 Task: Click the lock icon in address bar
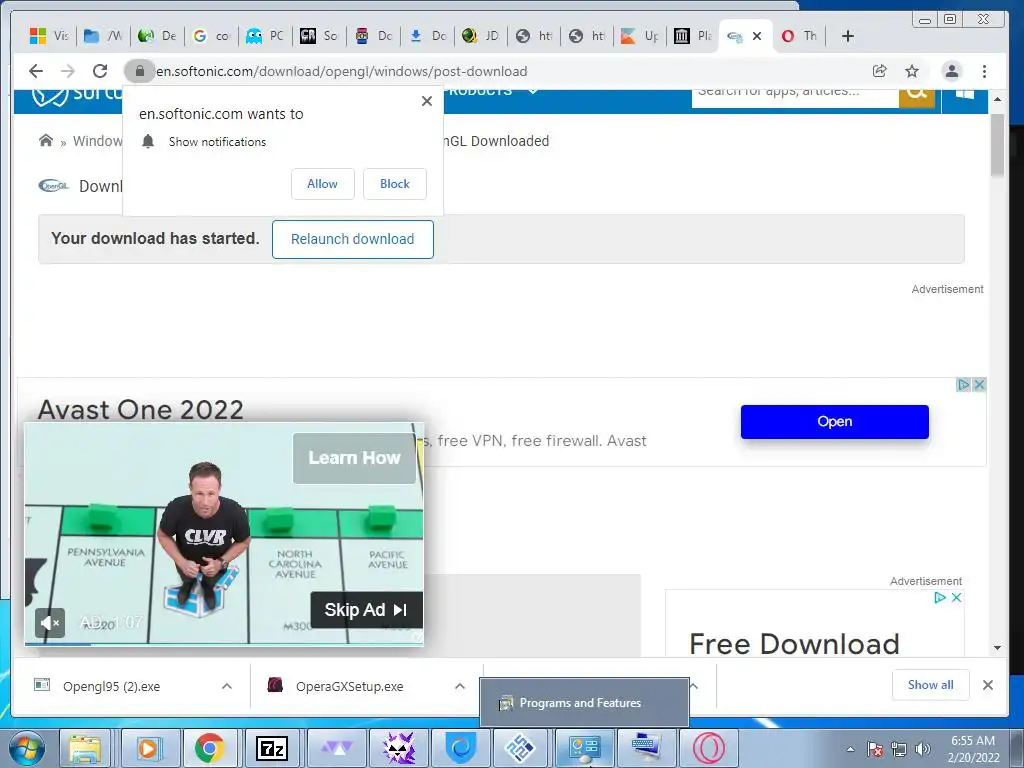point(139,71)
